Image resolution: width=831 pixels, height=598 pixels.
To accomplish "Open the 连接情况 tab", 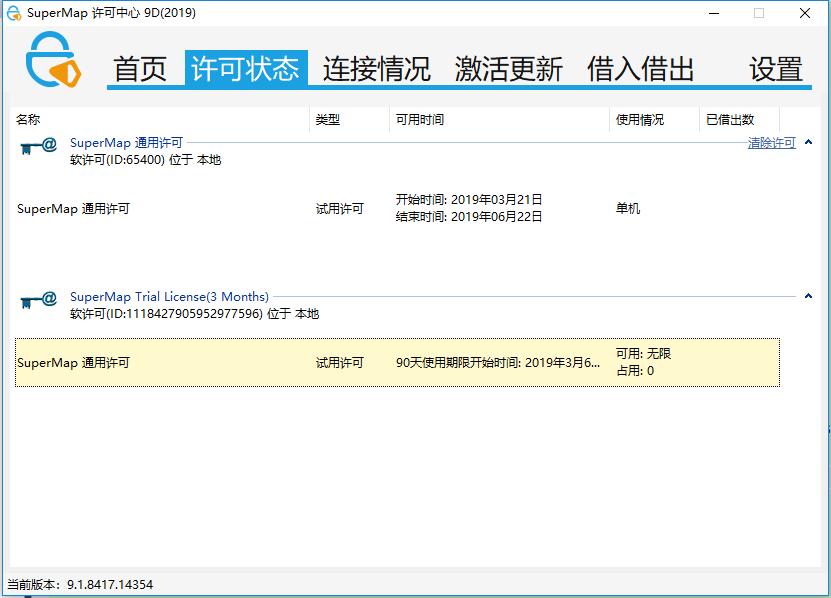I will click(377, 69).
